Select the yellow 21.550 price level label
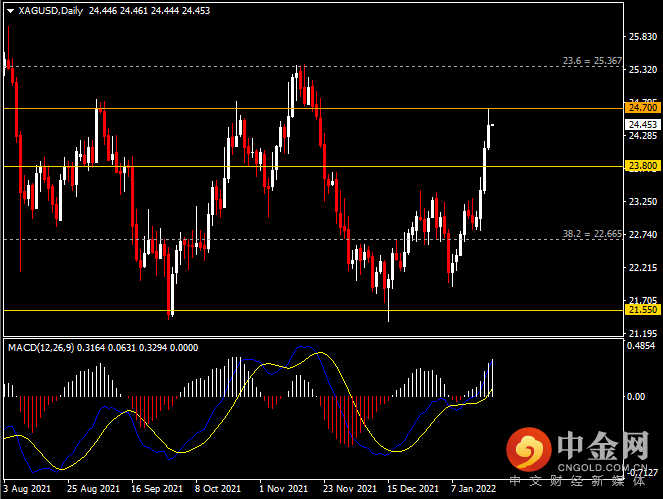Screen dimensions: 663x499 click(x=642, y=310)
